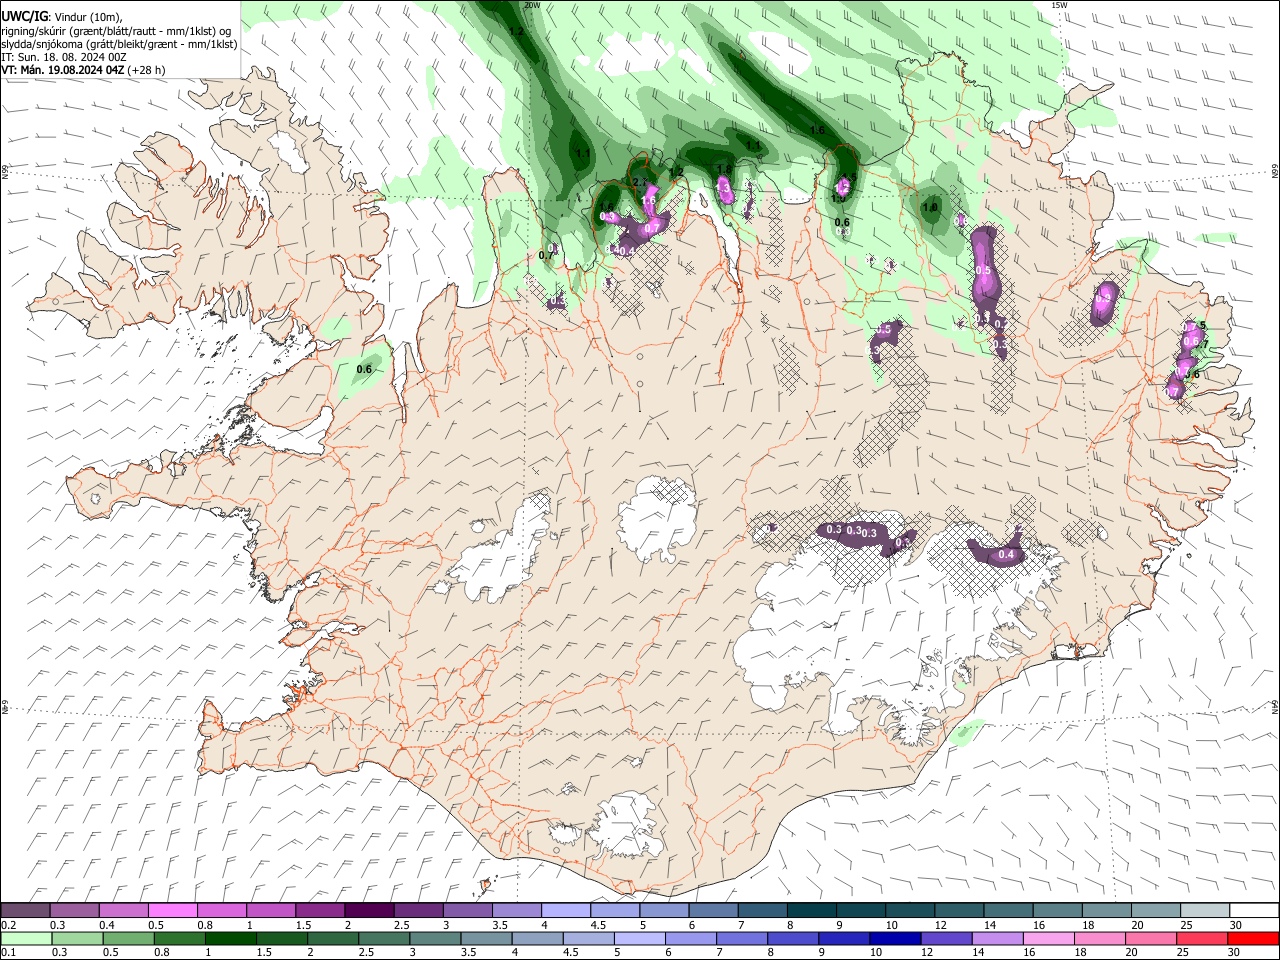Image resolution: width=1280 pixels, height=960 pixels.
Task: Click the UWC/IG title text
Action: tap(25, 17)
